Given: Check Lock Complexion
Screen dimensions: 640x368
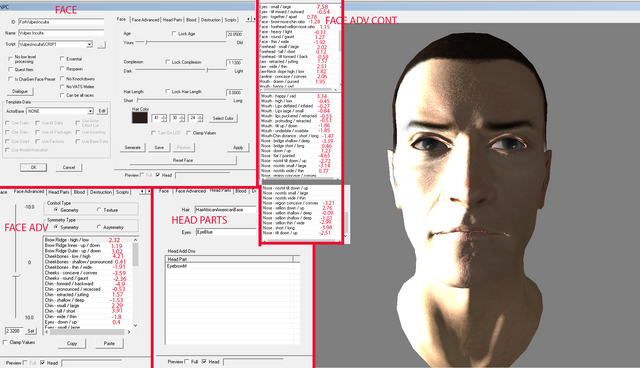Looking at the screenshot, I should click(168, 62).
